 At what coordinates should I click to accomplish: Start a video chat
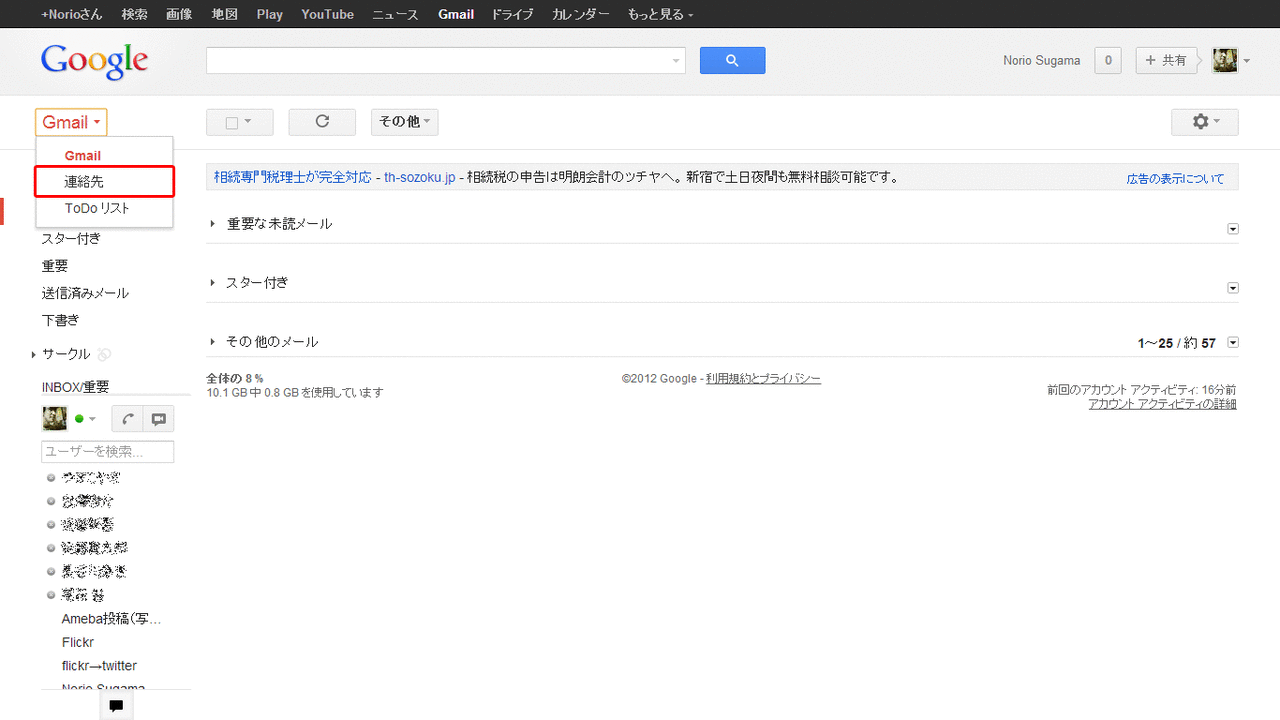pos(158,419)
